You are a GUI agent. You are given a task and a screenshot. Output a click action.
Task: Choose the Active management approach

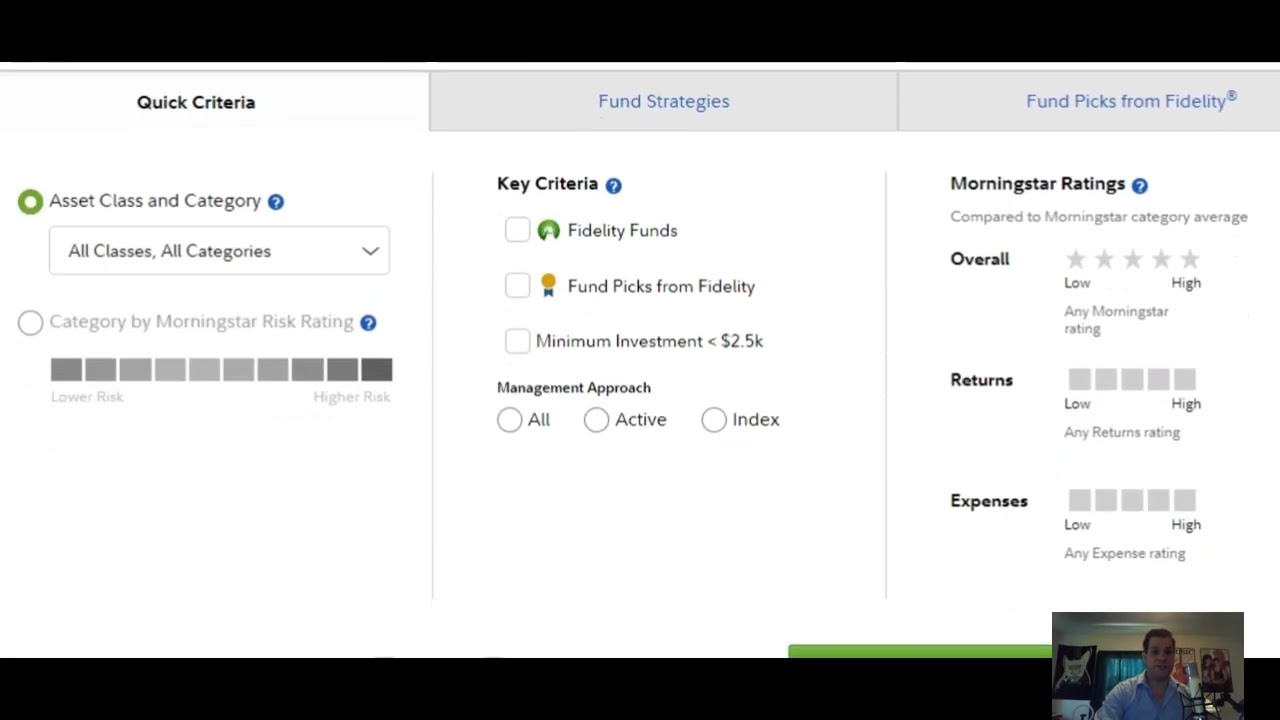click(x=596, y=420)
